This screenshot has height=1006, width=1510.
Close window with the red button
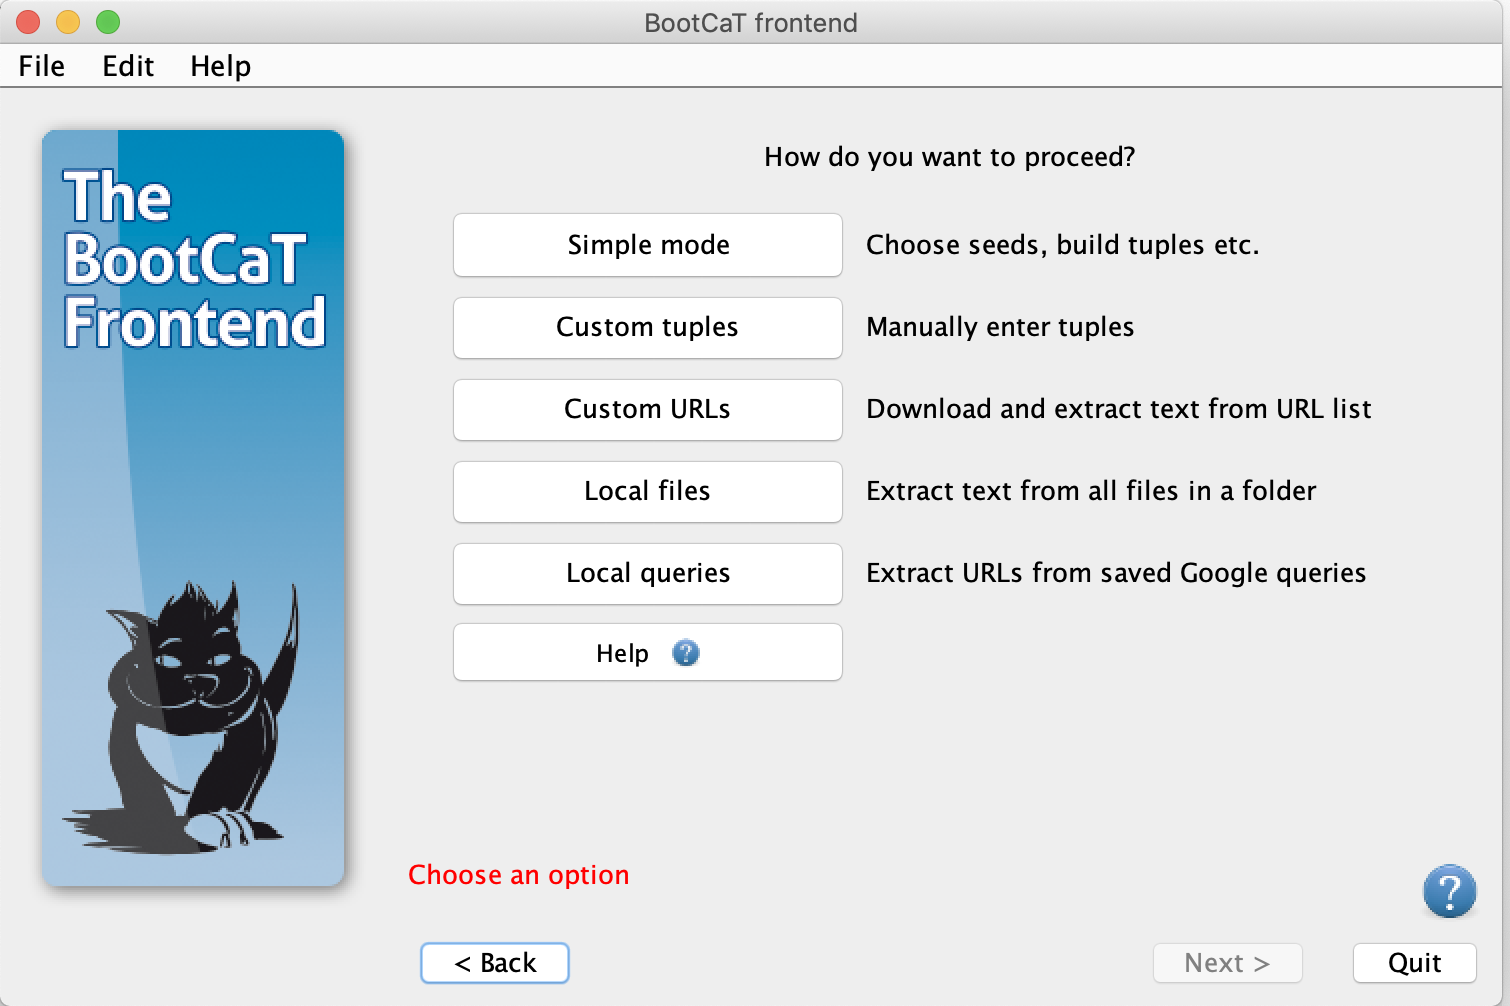pyautogui.click(x=28, y=22)
